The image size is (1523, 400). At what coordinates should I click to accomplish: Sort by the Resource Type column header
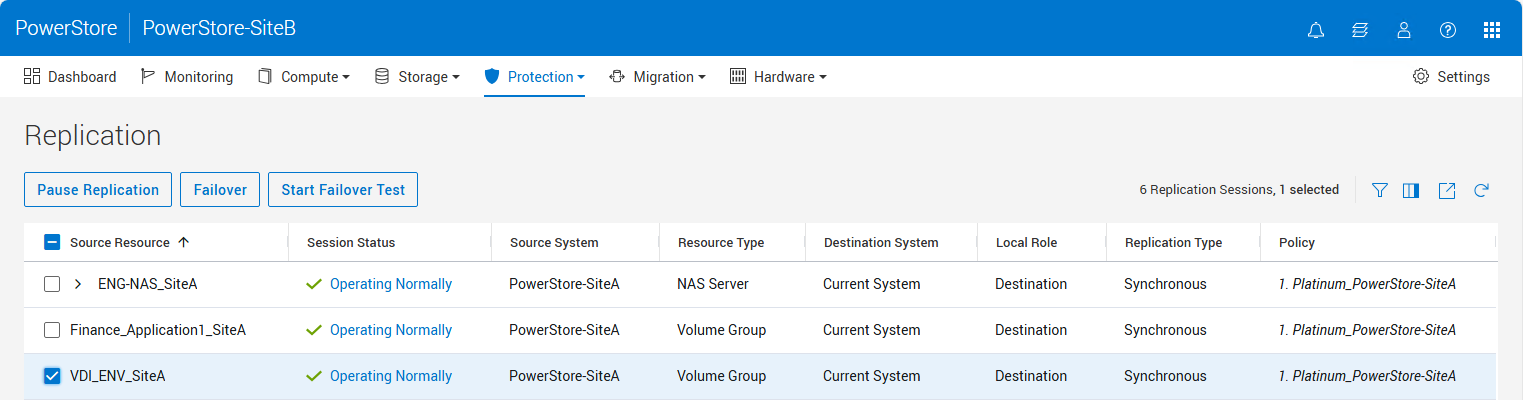click(721, 242)
